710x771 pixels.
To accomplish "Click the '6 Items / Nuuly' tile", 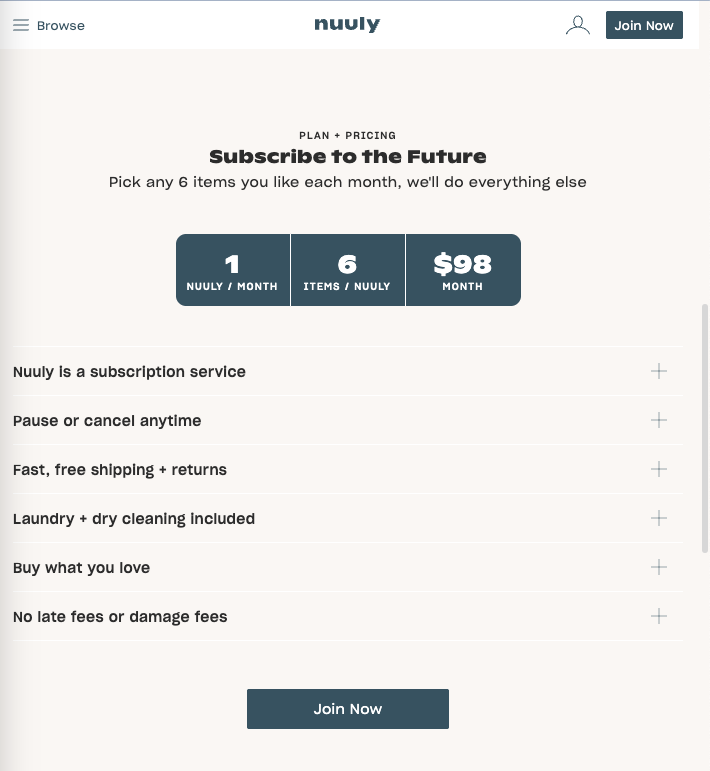I will coord(348,270).
